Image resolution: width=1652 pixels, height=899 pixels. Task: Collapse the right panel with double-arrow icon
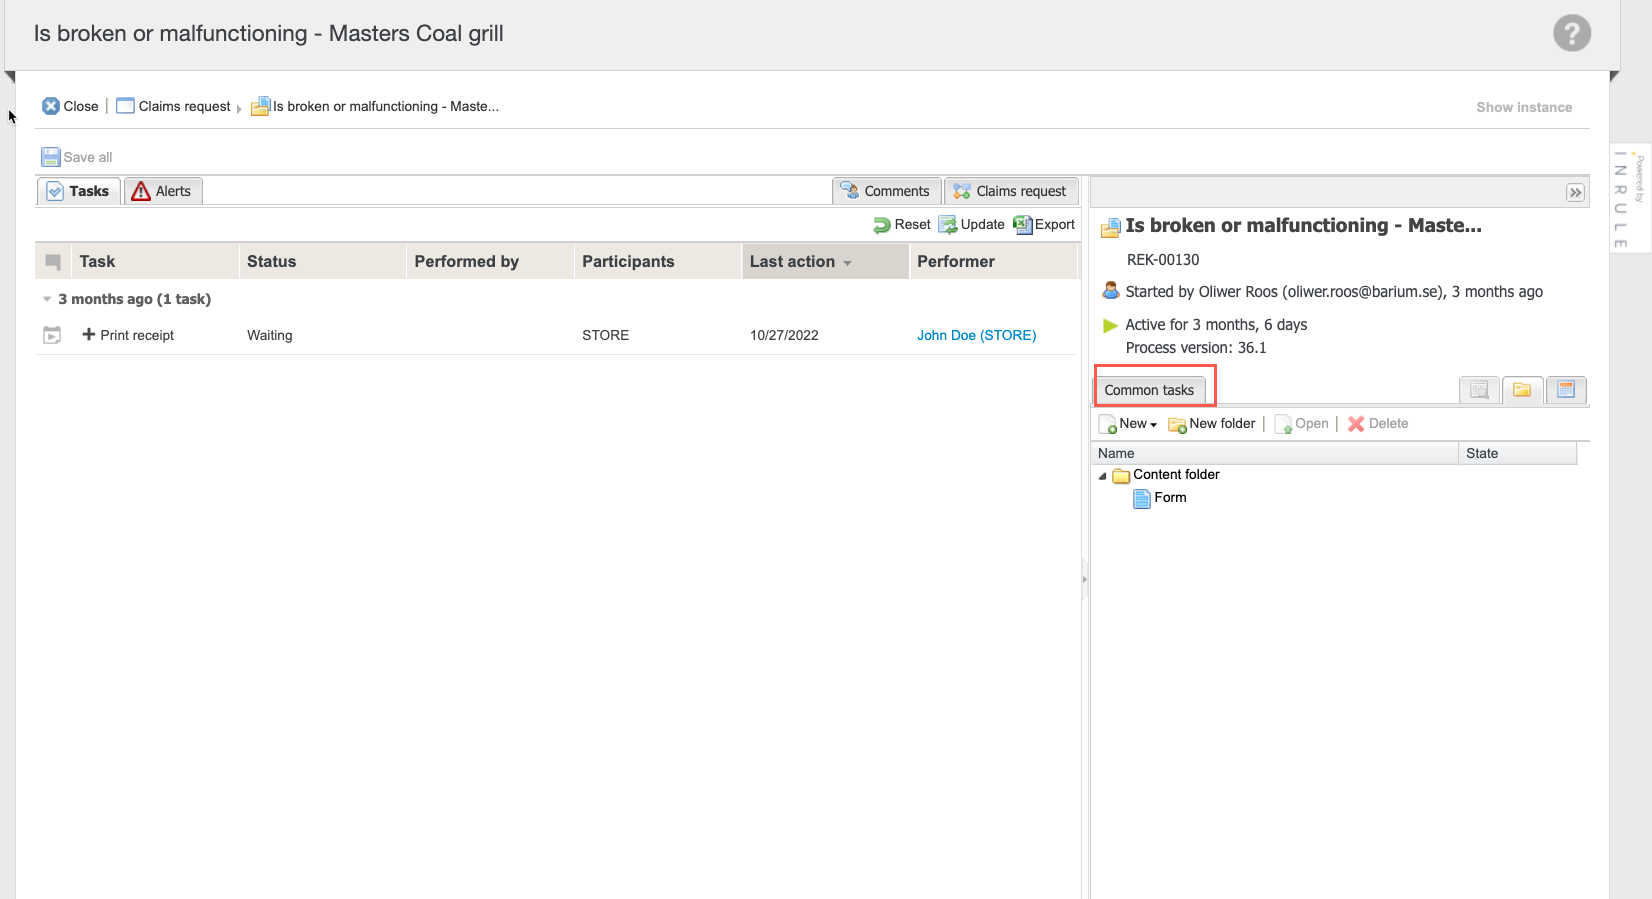[1575, 192]
